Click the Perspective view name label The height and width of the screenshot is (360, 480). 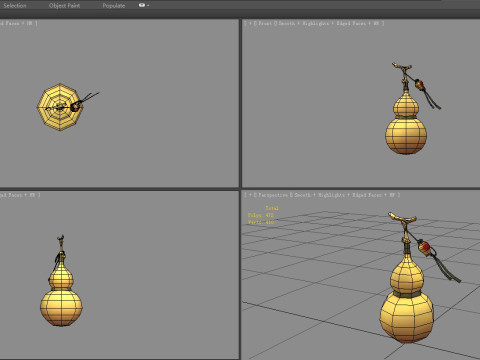pos(273,195)
